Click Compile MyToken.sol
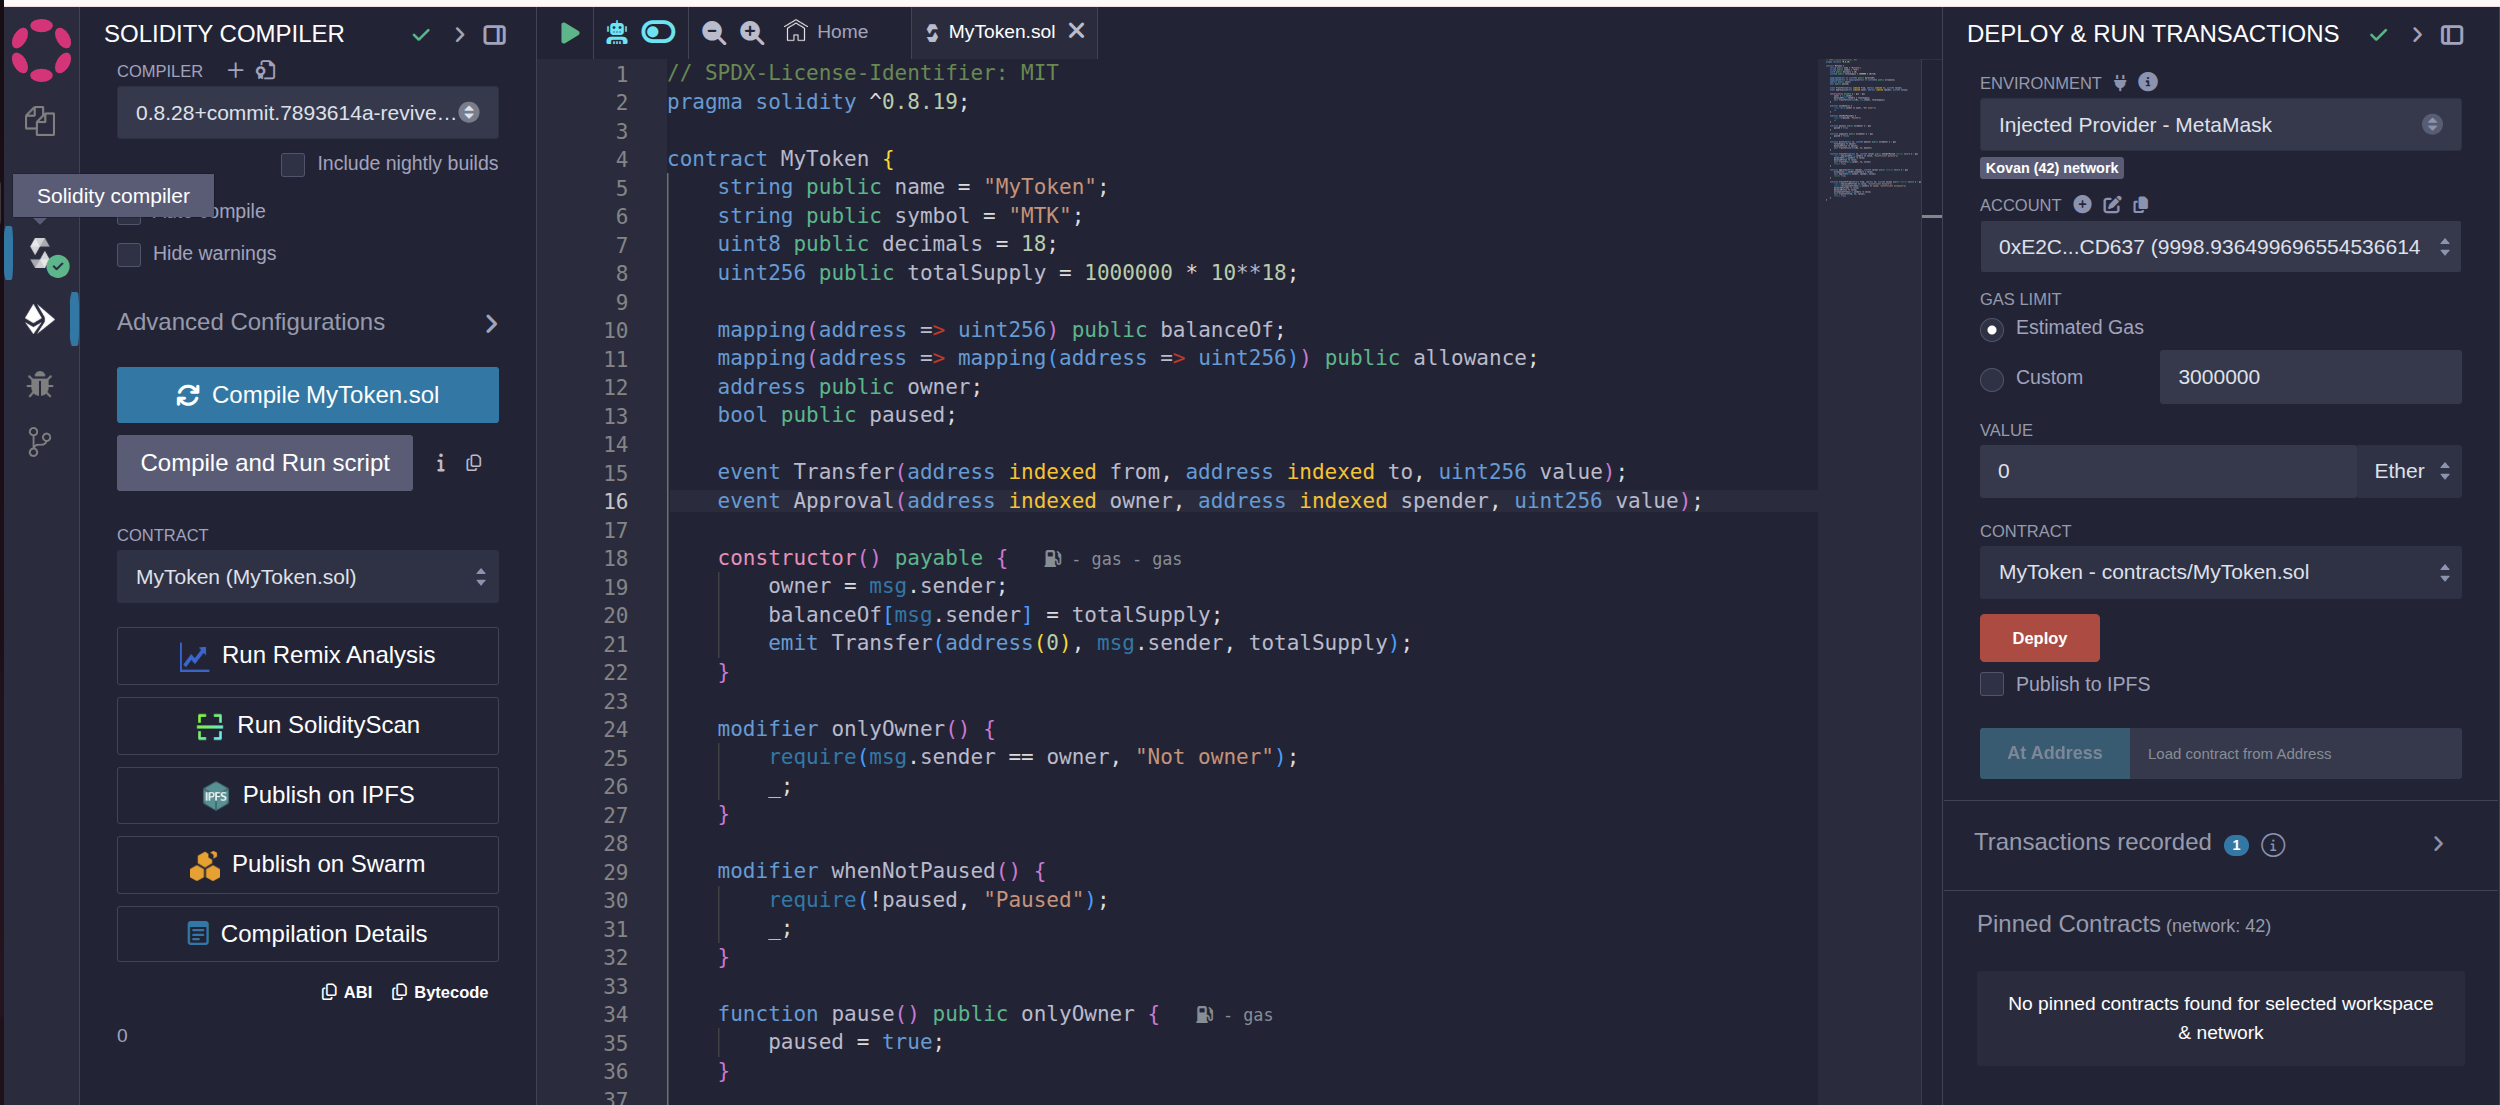This screenshot has height=1105, width=2500. pos(307,394)
